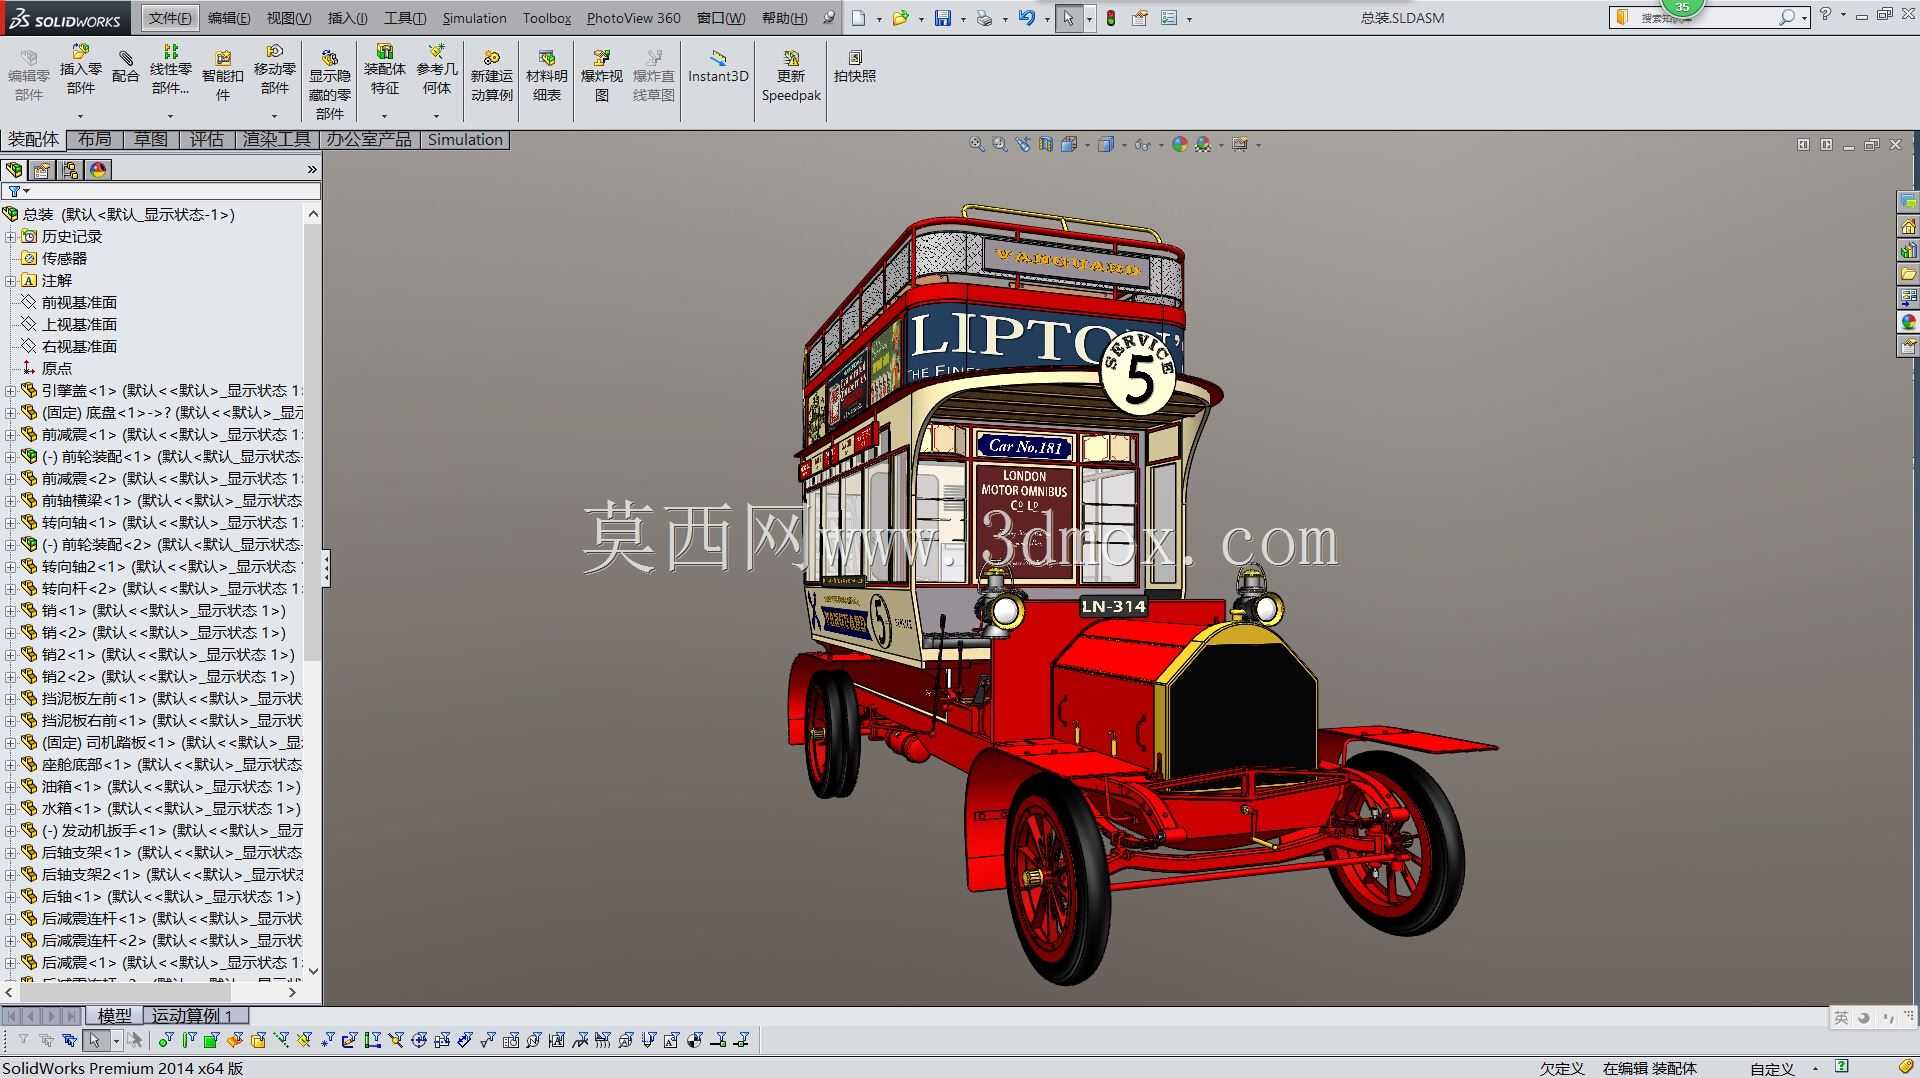
Task: Open 装配体特征 (Assembly Features)
Action: point(384,71)
